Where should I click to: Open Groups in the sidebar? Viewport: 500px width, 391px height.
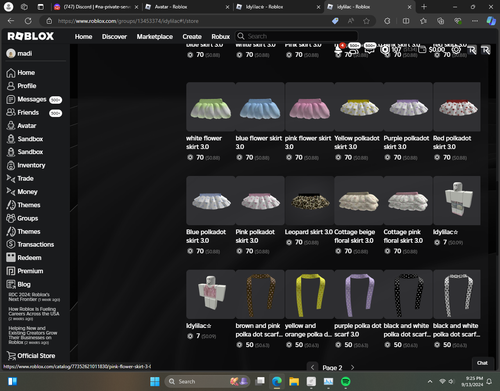click(22, 218)
